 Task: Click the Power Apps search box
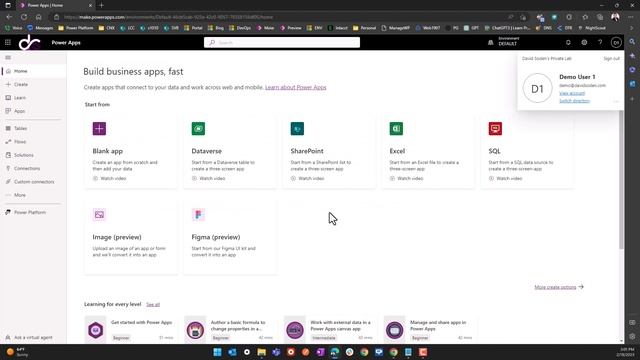click(282, 42)
